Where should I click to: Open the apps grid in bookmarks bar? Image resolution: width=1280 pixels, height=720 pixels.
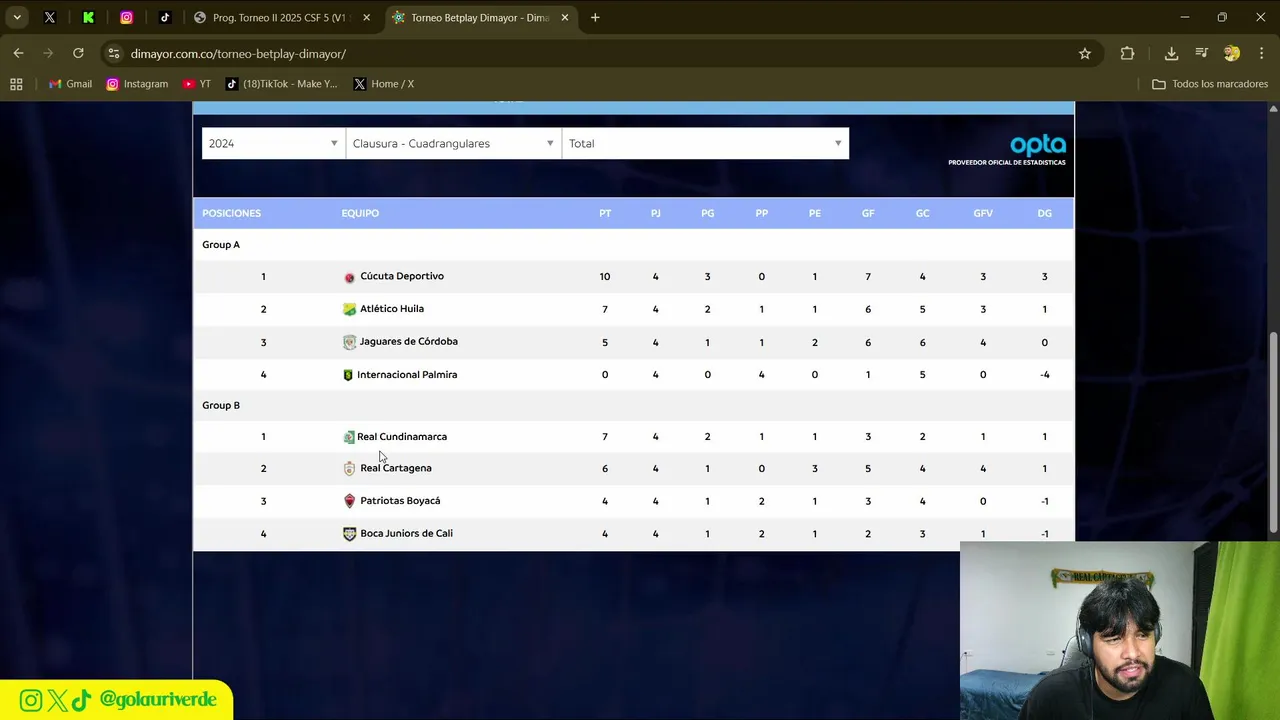click(x=16, y=84)
